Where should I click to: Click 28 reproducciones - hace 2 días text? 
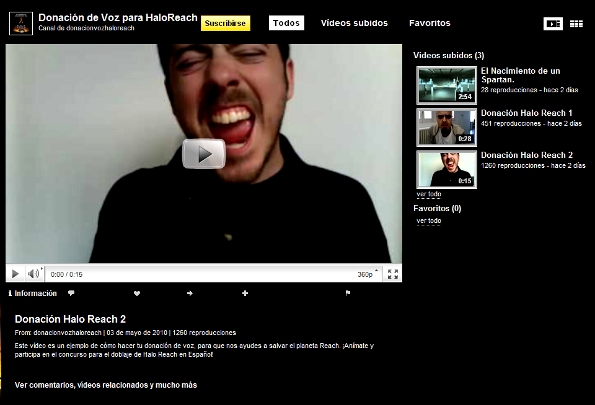[529, 90]
